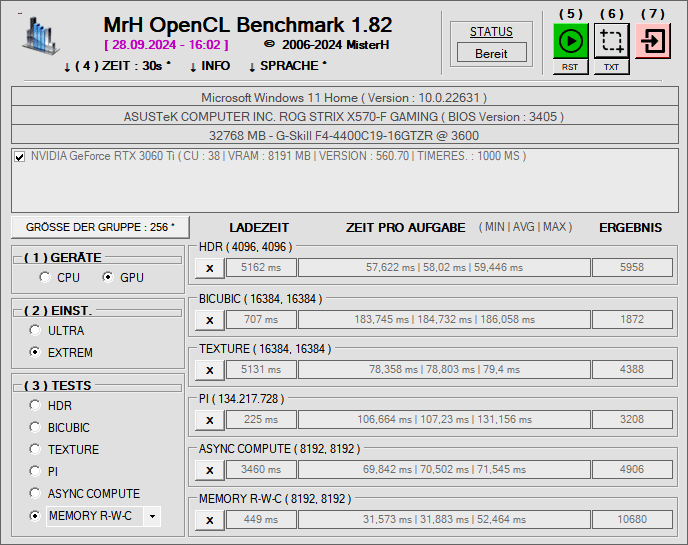
Task: Click the MrH Benchmark logo icon
Action: 40,36
